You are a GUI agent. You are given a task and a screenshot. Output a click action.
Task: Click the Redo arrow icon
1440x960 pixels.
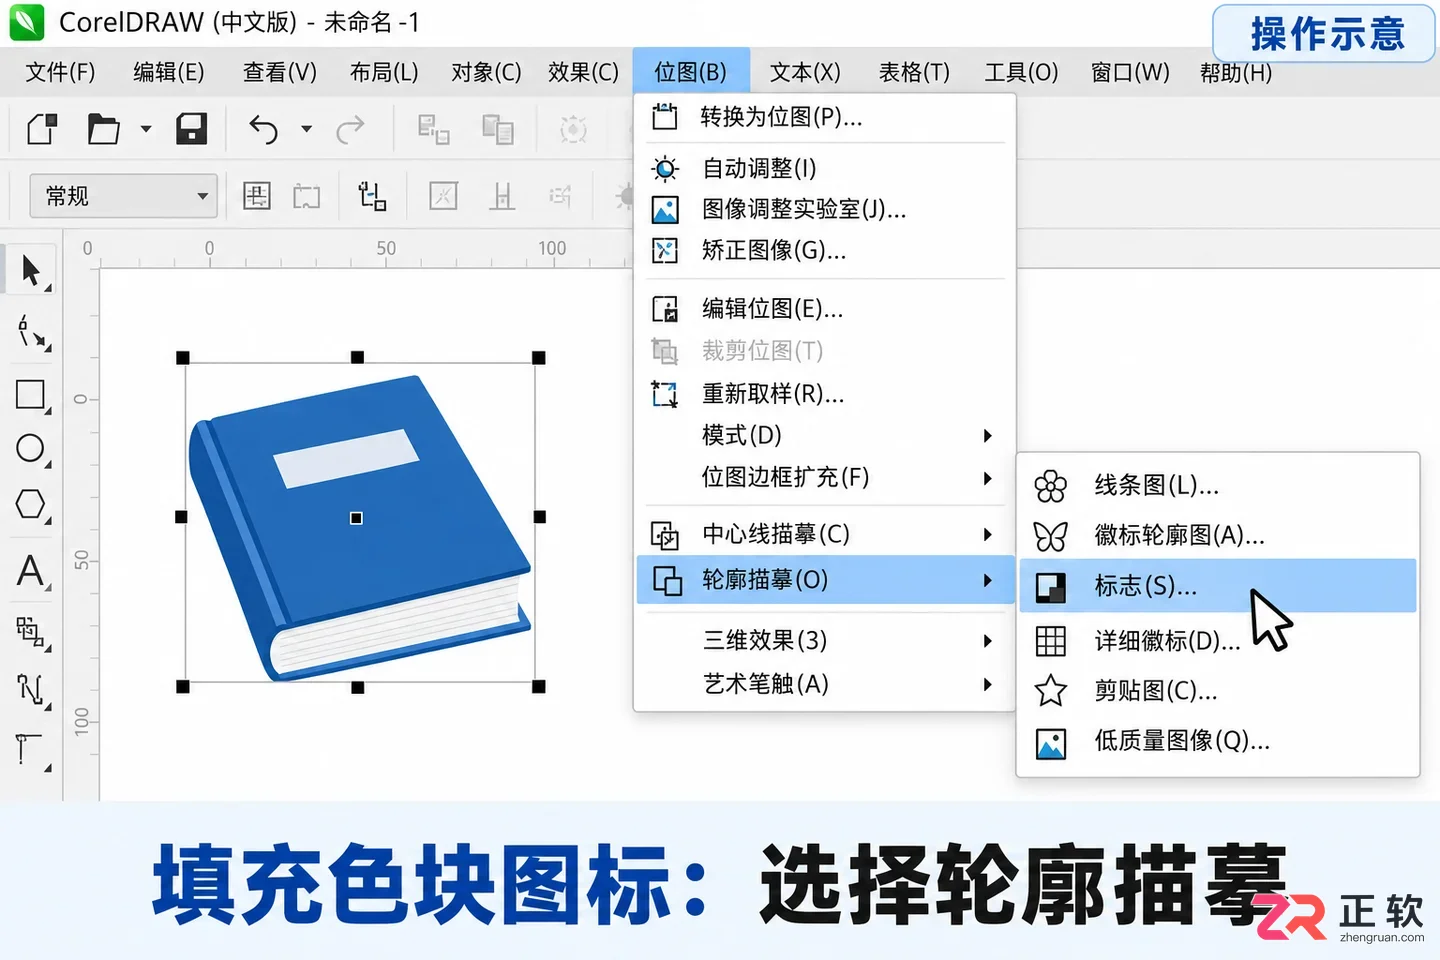pos(349,129)
